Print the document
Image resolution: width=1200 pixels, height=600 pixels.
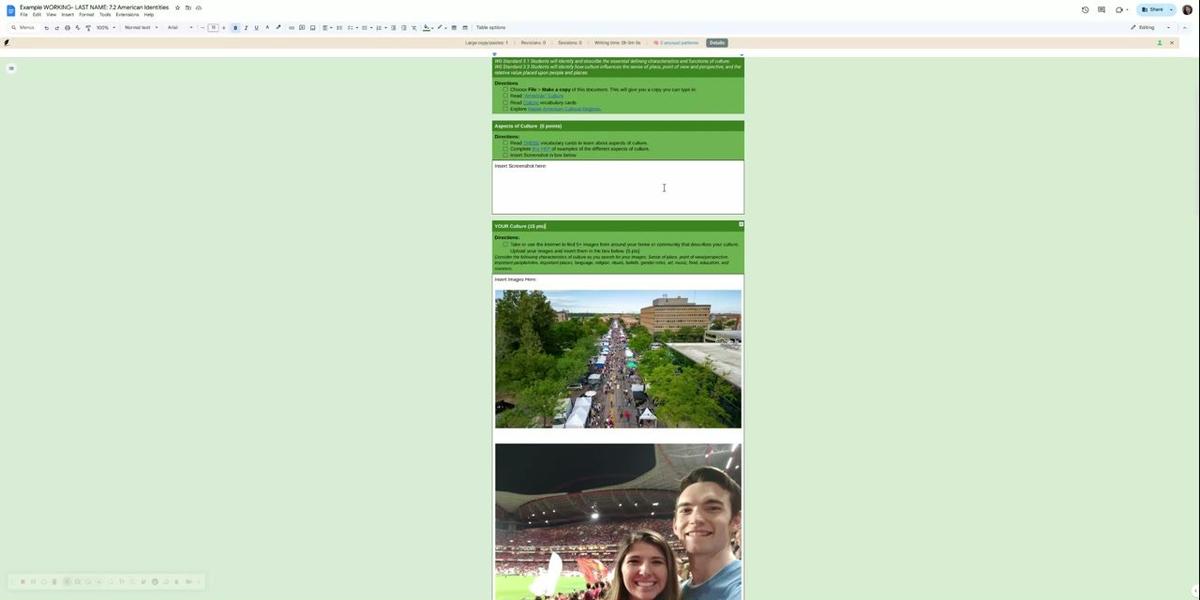pyautogui.click(x=67, y=27)
